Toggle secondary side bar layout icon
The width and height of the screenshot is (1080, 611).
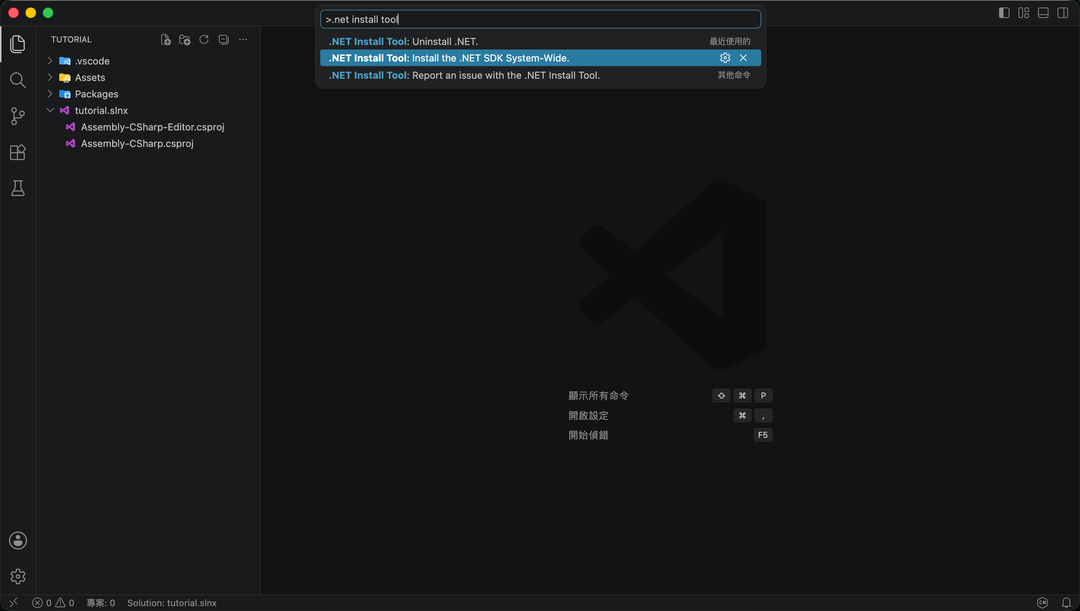pos(1063,13)
